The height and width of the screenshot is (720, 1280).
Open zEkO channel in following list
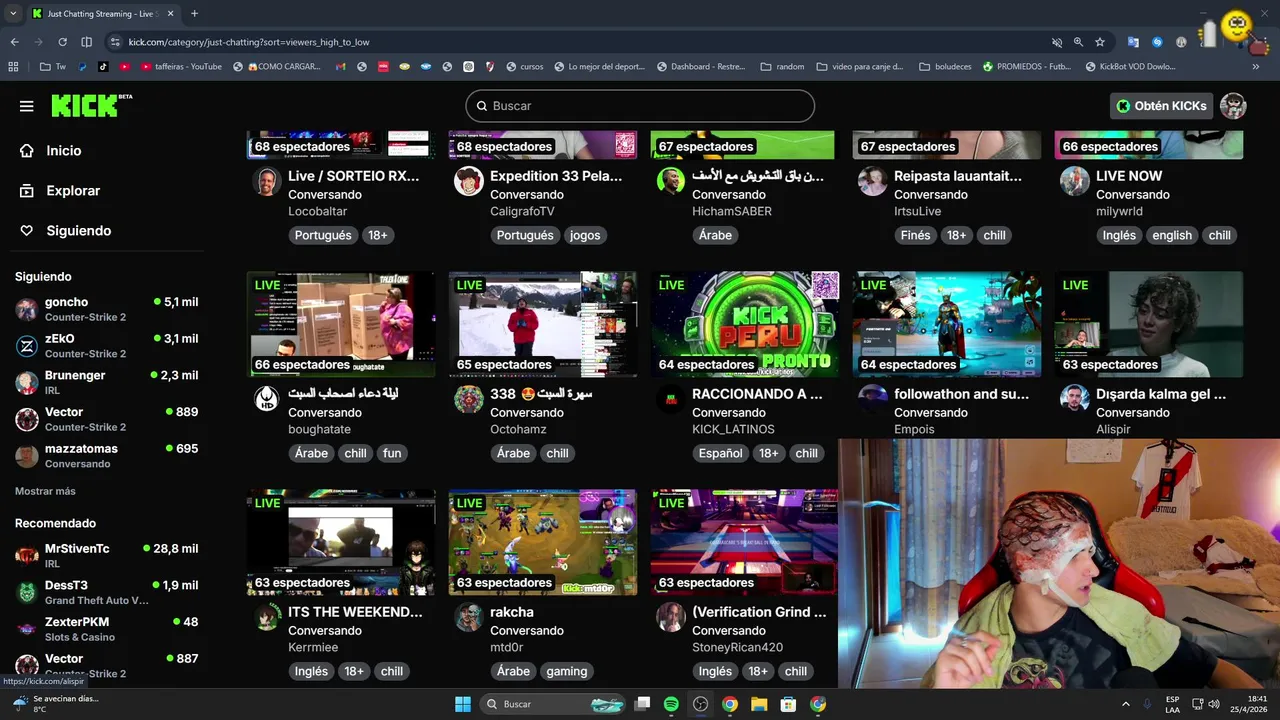(107, 346)
